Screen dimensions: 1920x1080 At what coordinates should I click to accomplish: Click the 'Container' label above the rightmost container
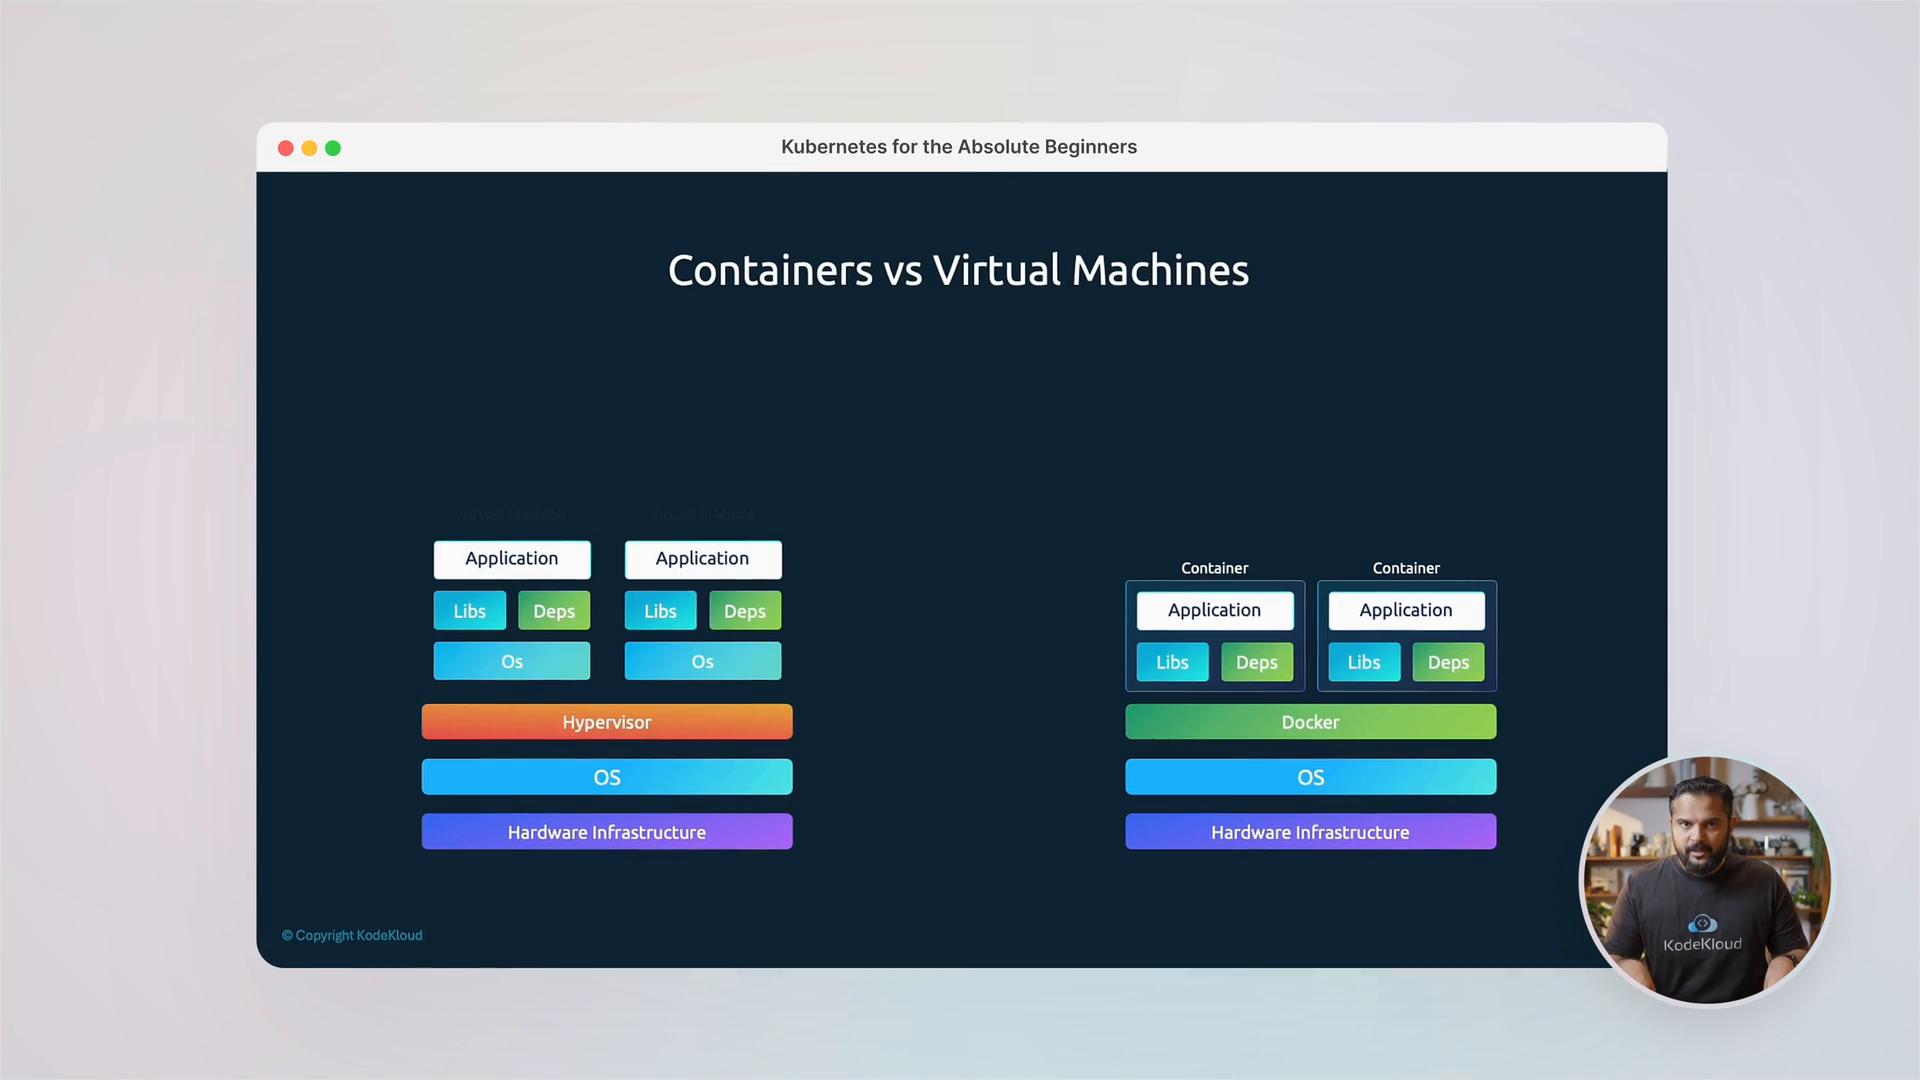pos(1406,568)
